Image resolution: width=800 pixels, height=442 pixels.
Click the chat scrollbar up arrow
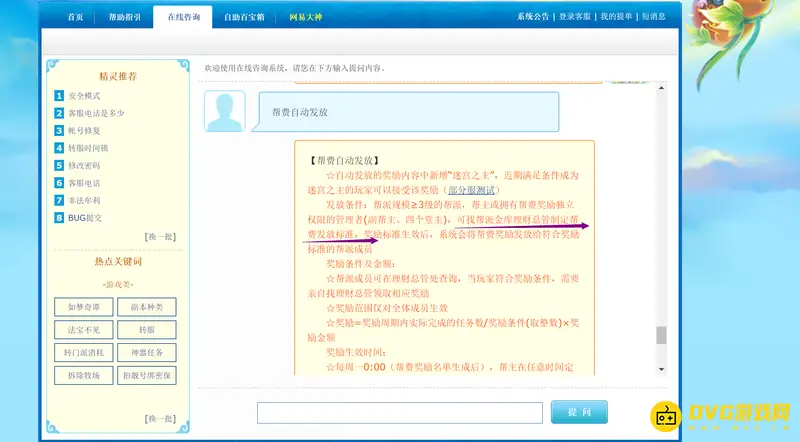coord(661,88)
